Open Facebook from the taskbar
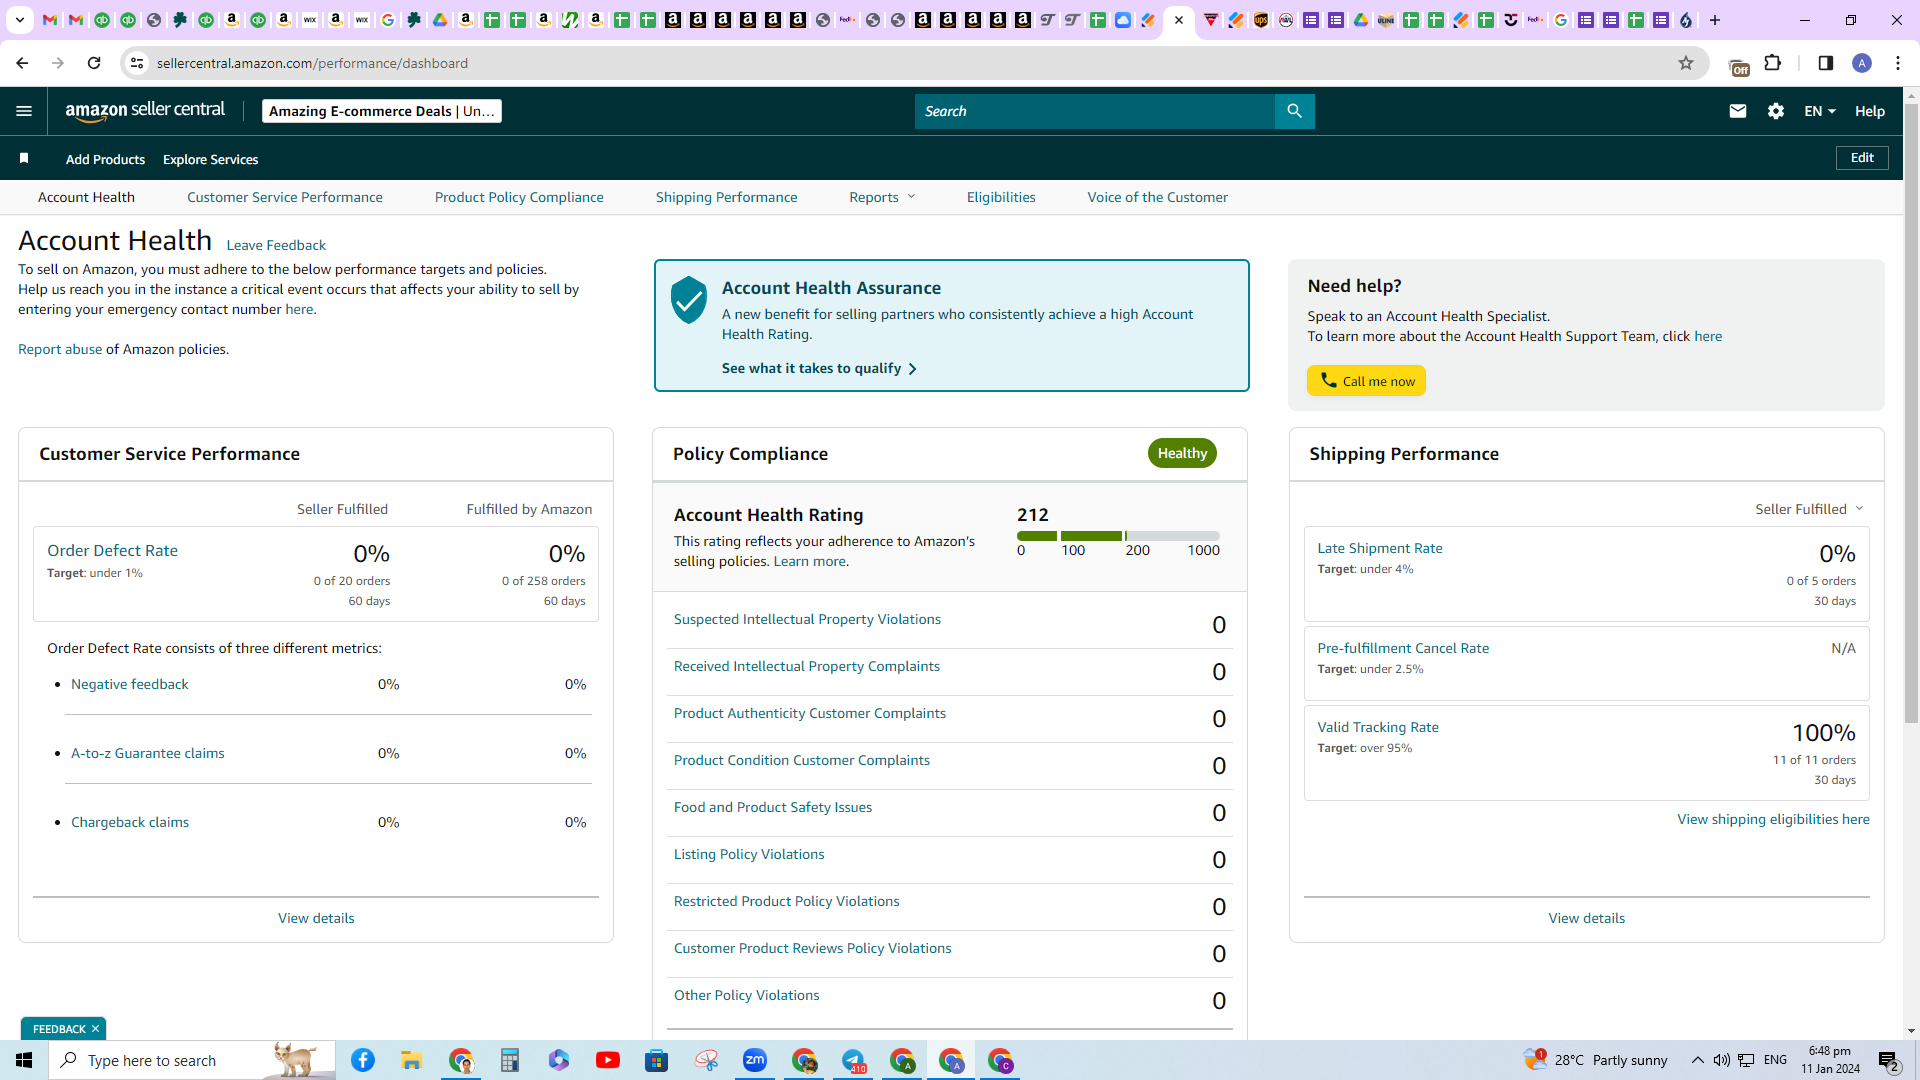Screen dimensions: 1920x1080 363,1060
